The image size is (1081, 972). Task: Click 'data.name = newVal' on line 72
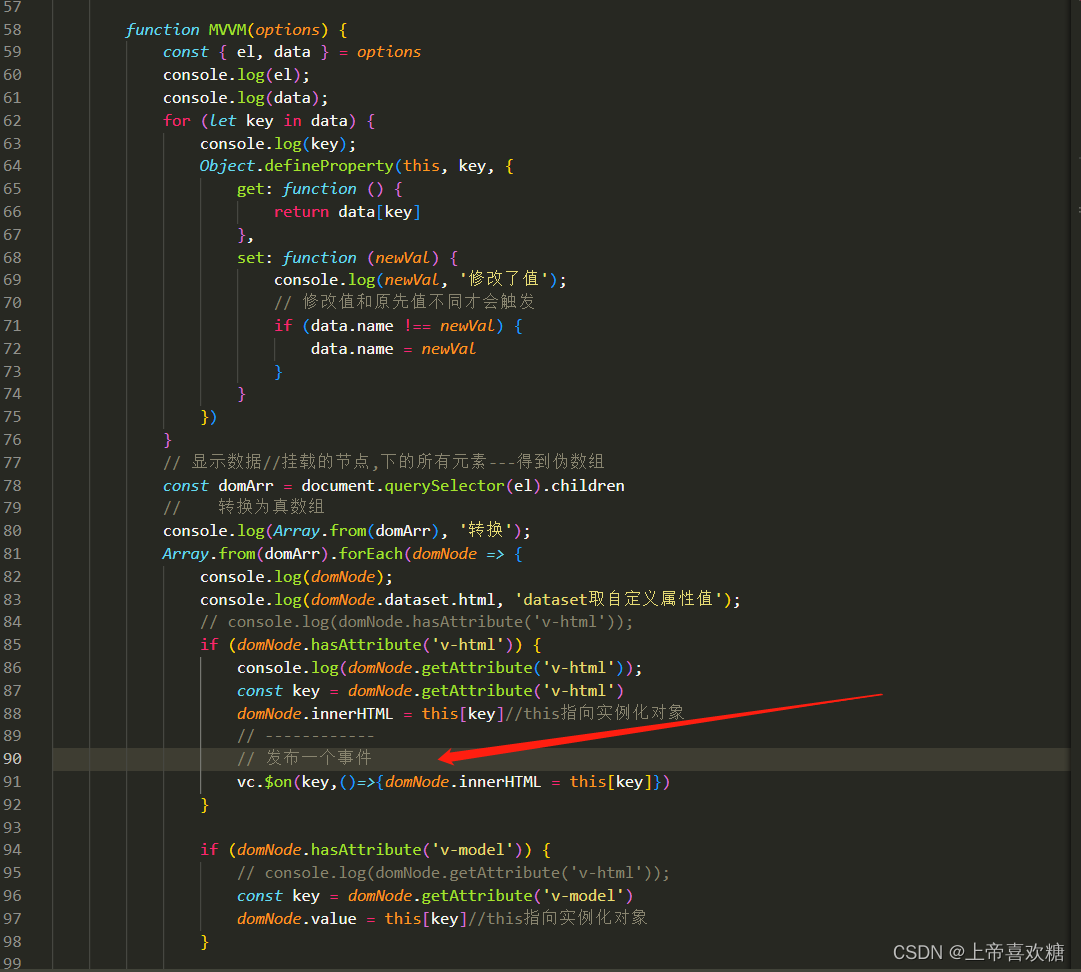[x=393, y=349]
